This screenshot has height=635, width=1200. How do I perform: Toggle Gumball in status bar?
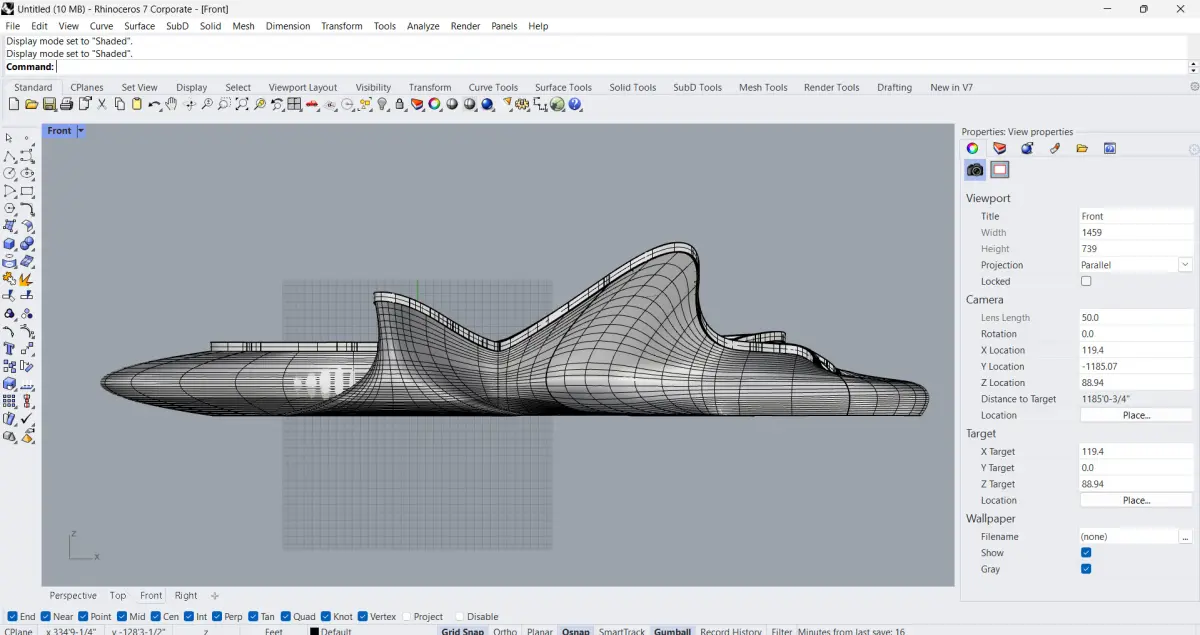(x=672, y=631)
